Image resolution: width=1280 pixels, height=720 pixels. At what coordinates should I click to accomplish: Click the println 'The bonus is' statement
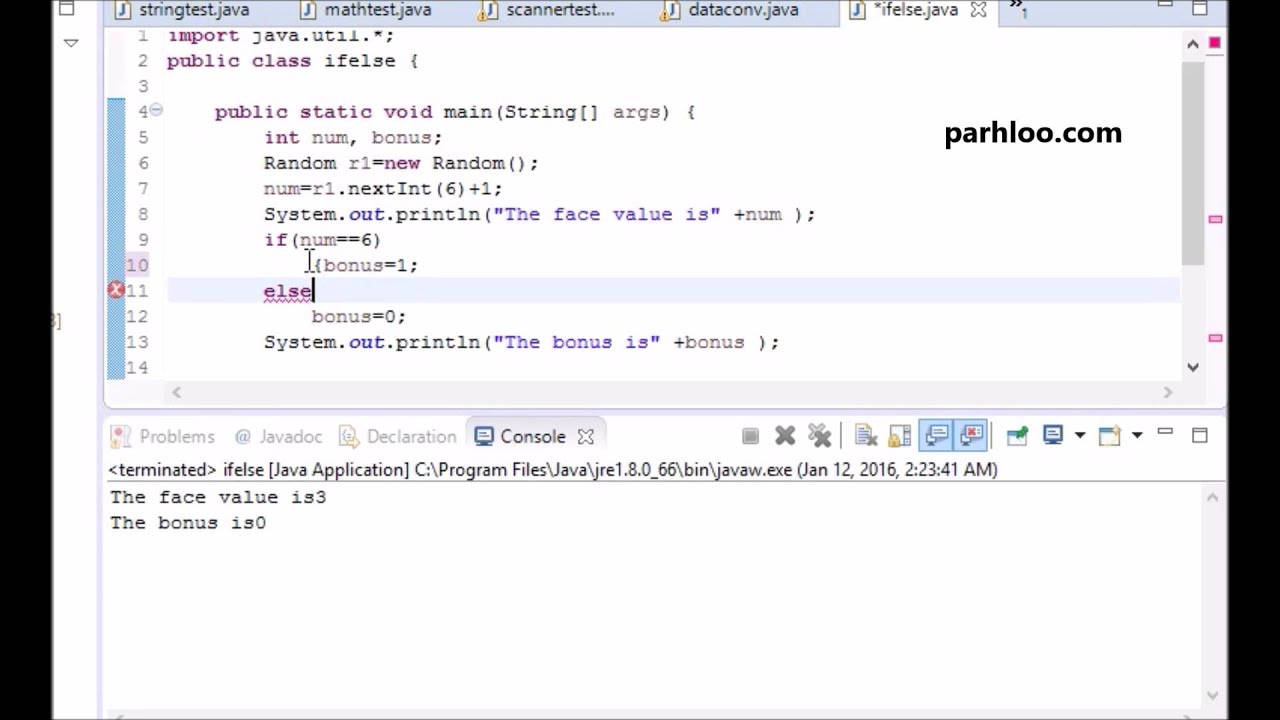(521, 342)
